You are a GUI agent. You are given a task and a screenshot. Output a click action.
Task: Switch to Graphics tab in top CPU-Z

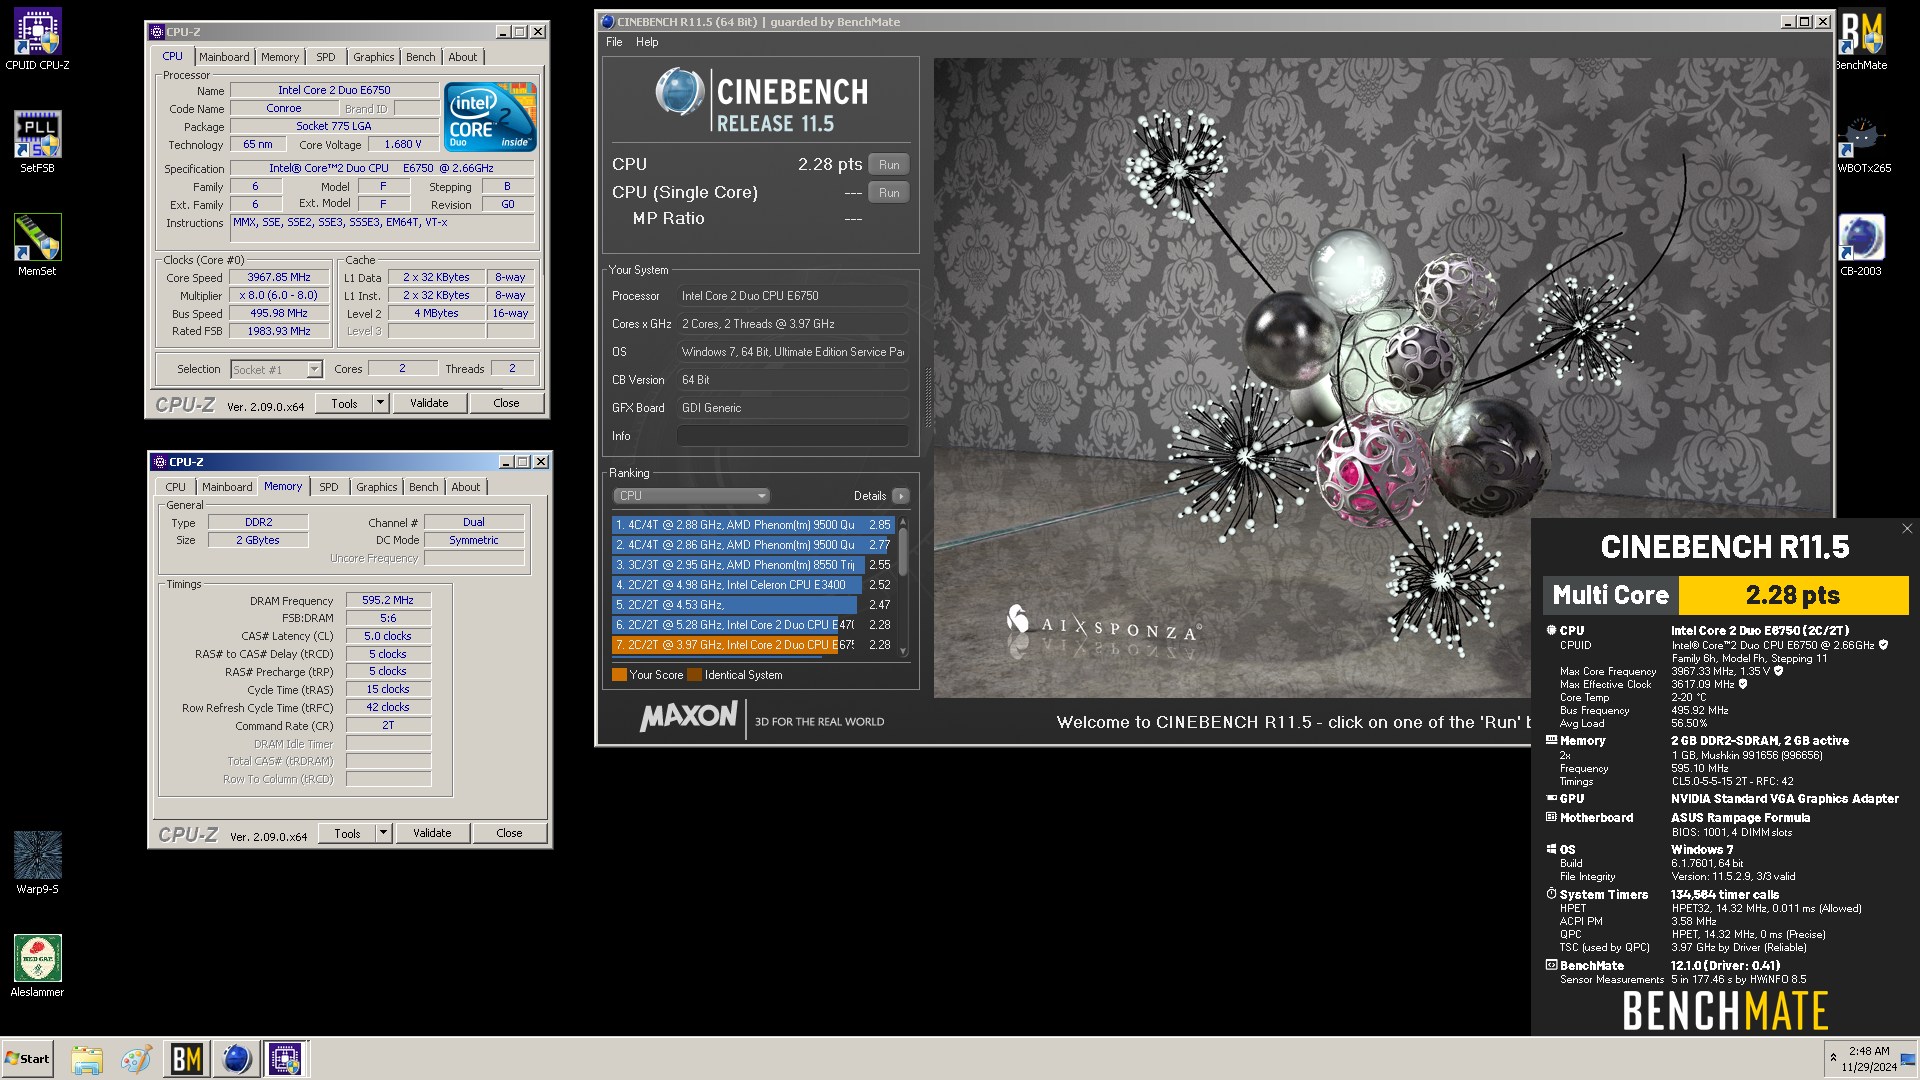click(x=374, y=57)
